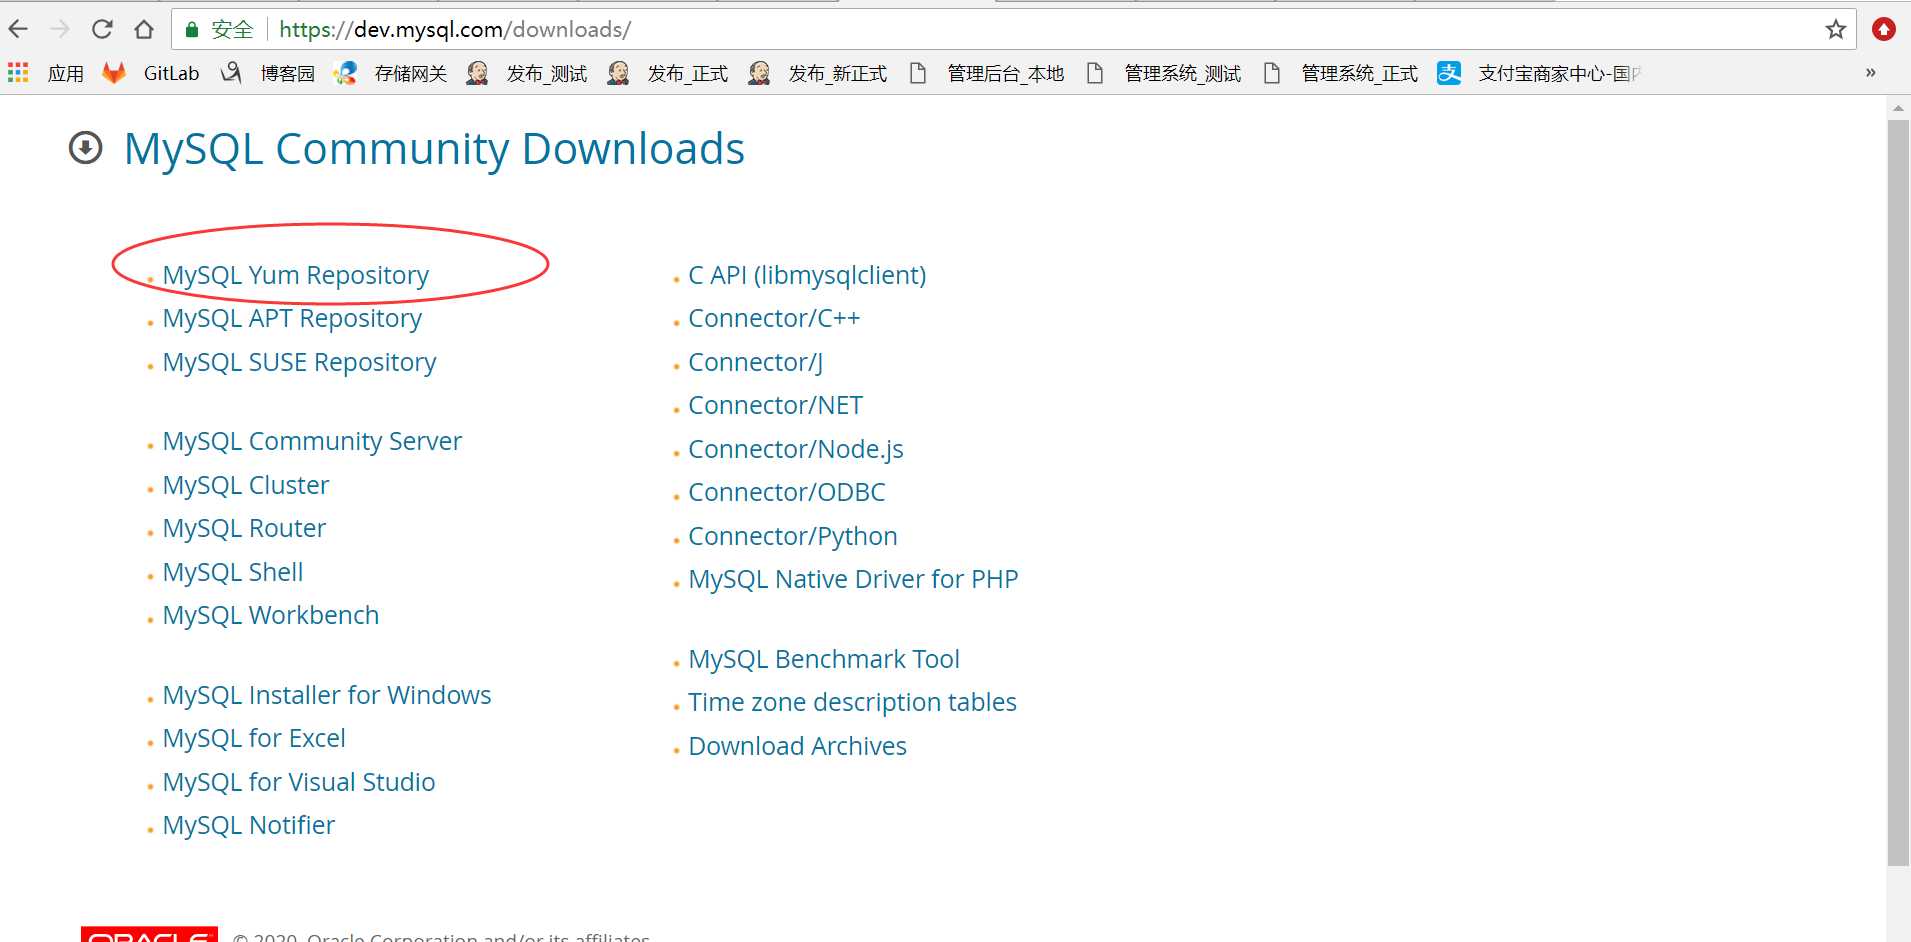Open Time zone description tables link

pyautogui.click(x=852, y=702)
